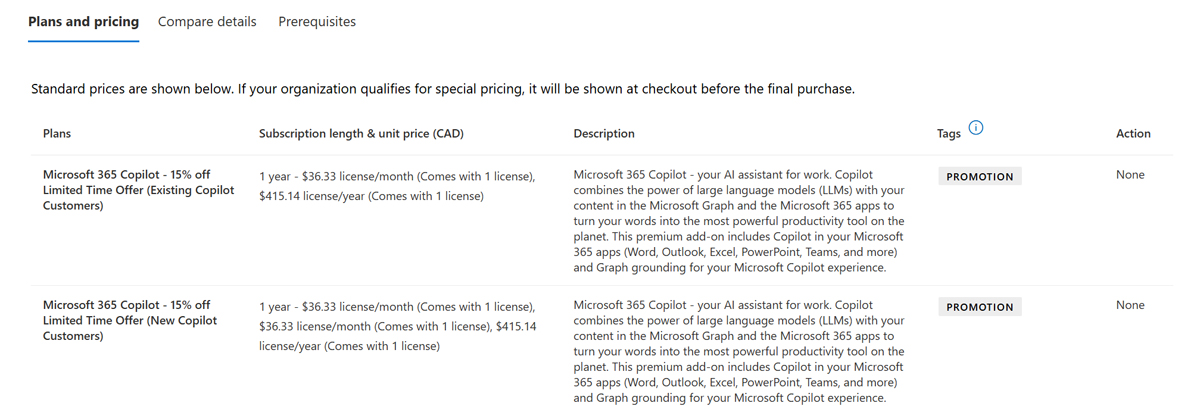The width and height of the screenshot is (1200, 406).
Task: Open the Plans and pricing tab
Action: pyautogui.click(x=83, y=21)
